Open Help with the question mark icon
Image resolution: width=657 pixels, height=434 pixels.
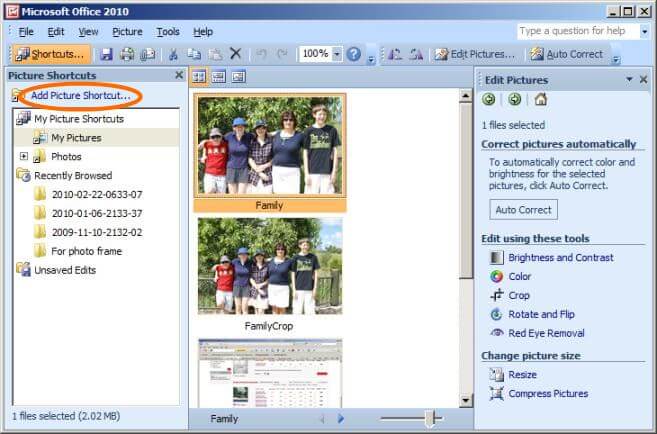coord(354,54)
